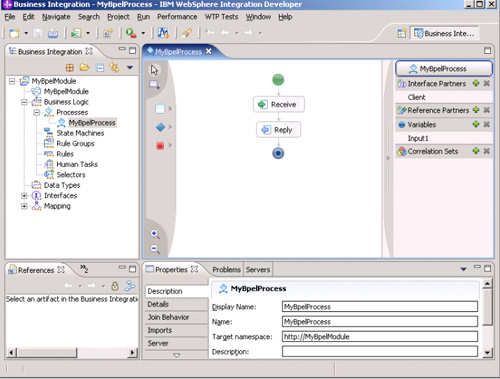The height and width of the screenshot is (379, 500).
Task: Select the Client interface partner
Action: tap(416, 97)
